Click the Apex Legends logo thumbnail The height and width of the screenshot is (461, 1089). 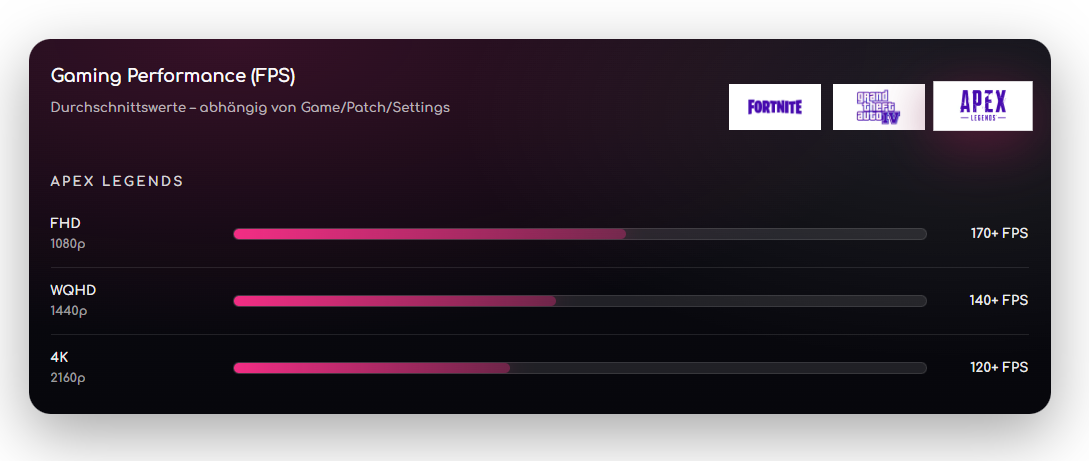tap(982, 106)
